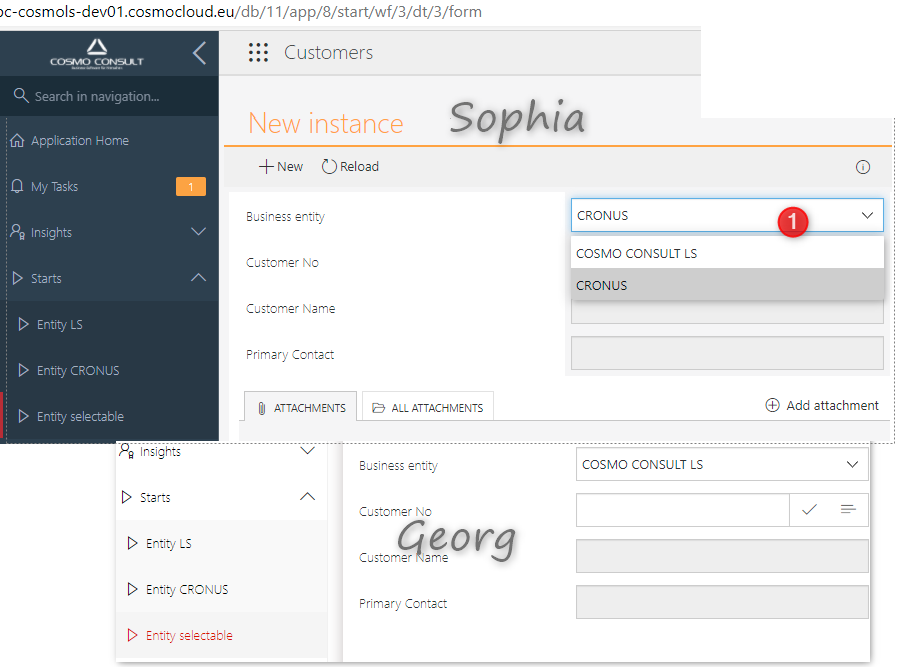The width and height of the screenshot is (897, 667).
Task: Open red Entity selectable in Georg's panel
Action: coord(189,636)
